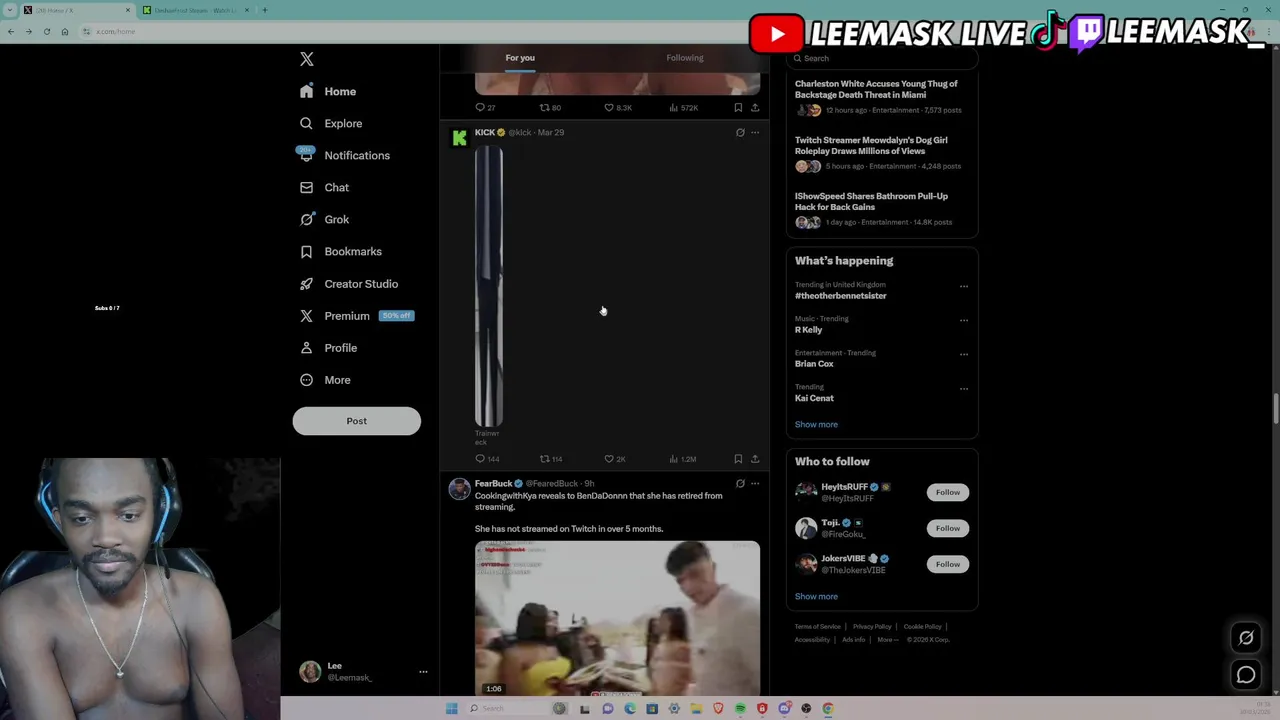
Task: Open Spotify from the taskbar
Action: pyautogui.click(x=740, y=708)
